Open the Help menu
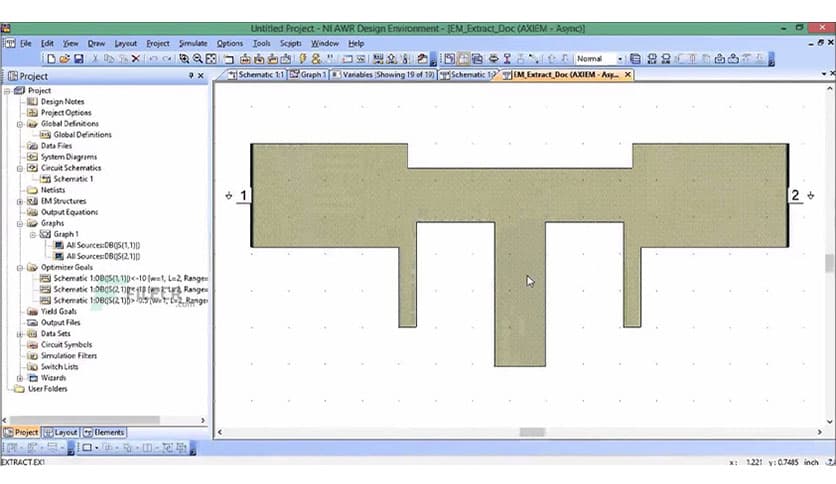 coord(356,43)
